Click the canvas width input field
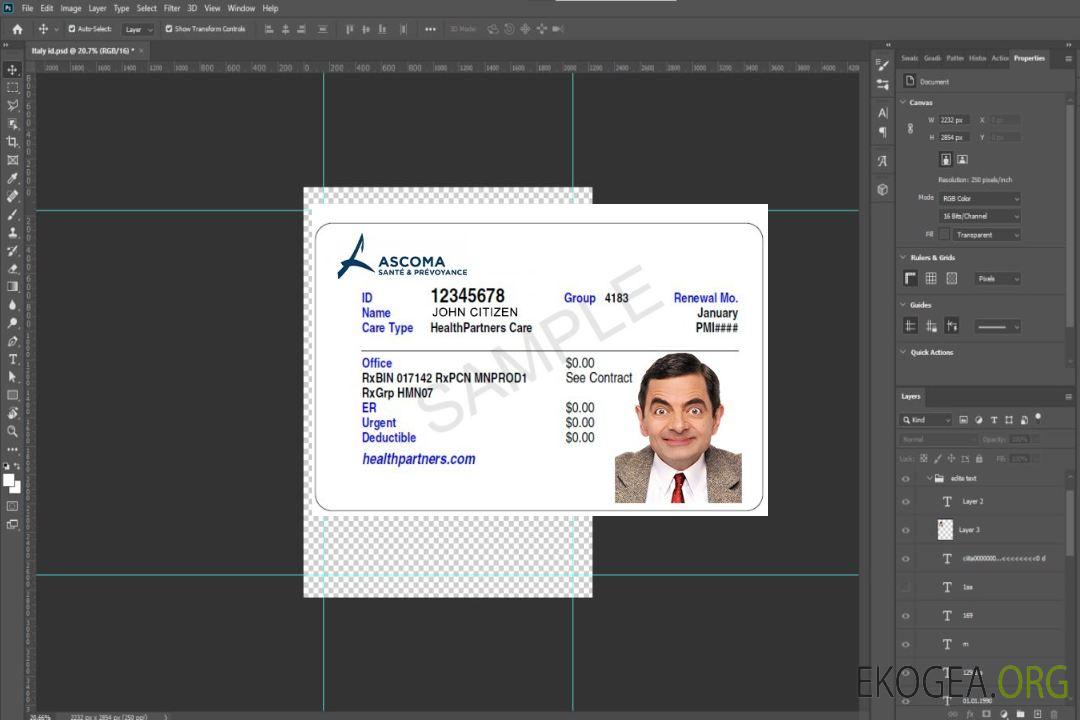The height and width of the screenshot is (720, 1080). pyautogui.click(x=954, y=120)
